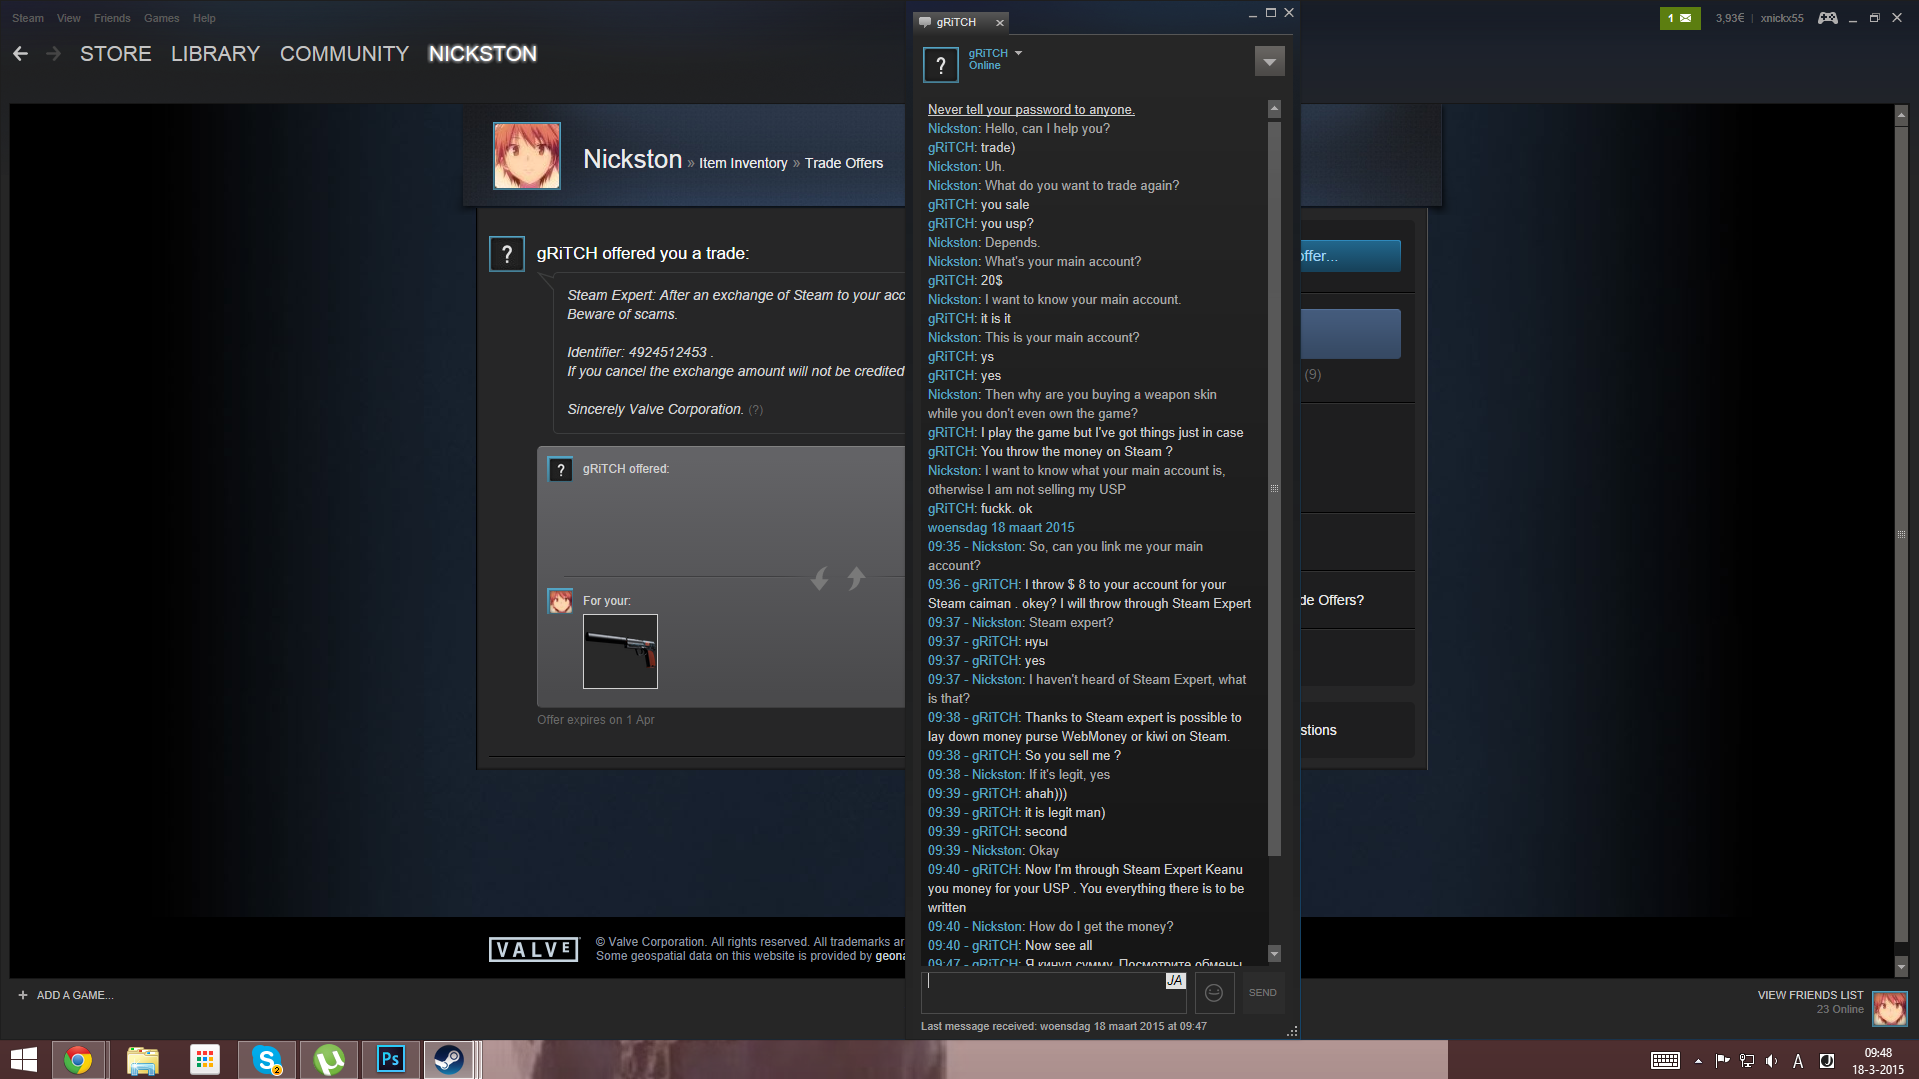Go to the STORE section
The width and height of the screenshot is (1919, 1079).
pyautogui.click(x=116, y=54)
